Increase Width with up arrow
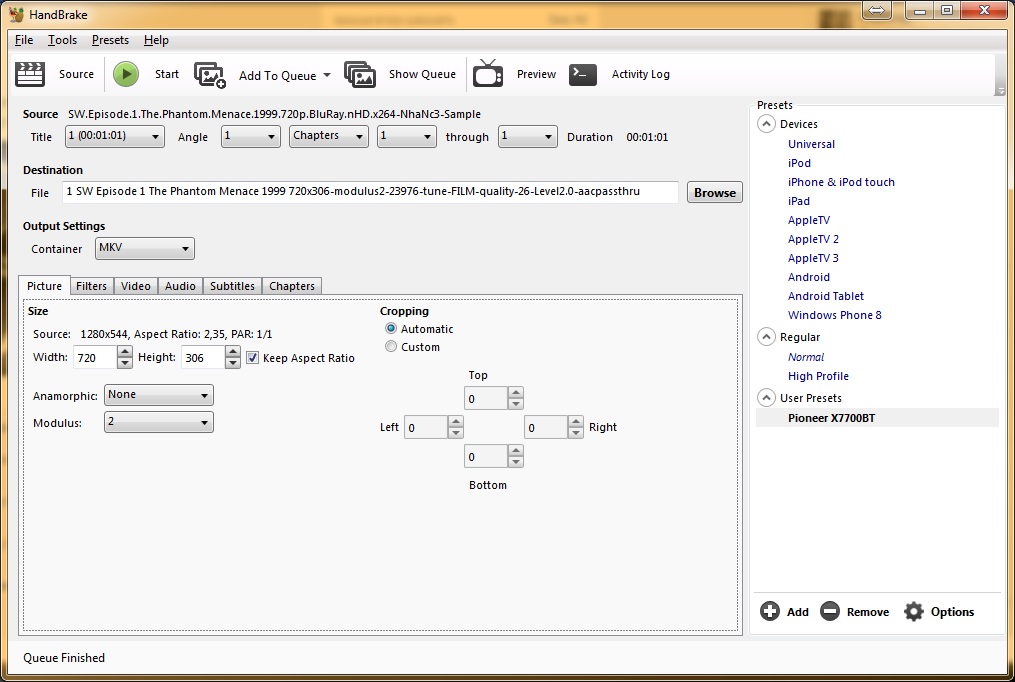Screen dimensions: 1015x682 point(125,351)
